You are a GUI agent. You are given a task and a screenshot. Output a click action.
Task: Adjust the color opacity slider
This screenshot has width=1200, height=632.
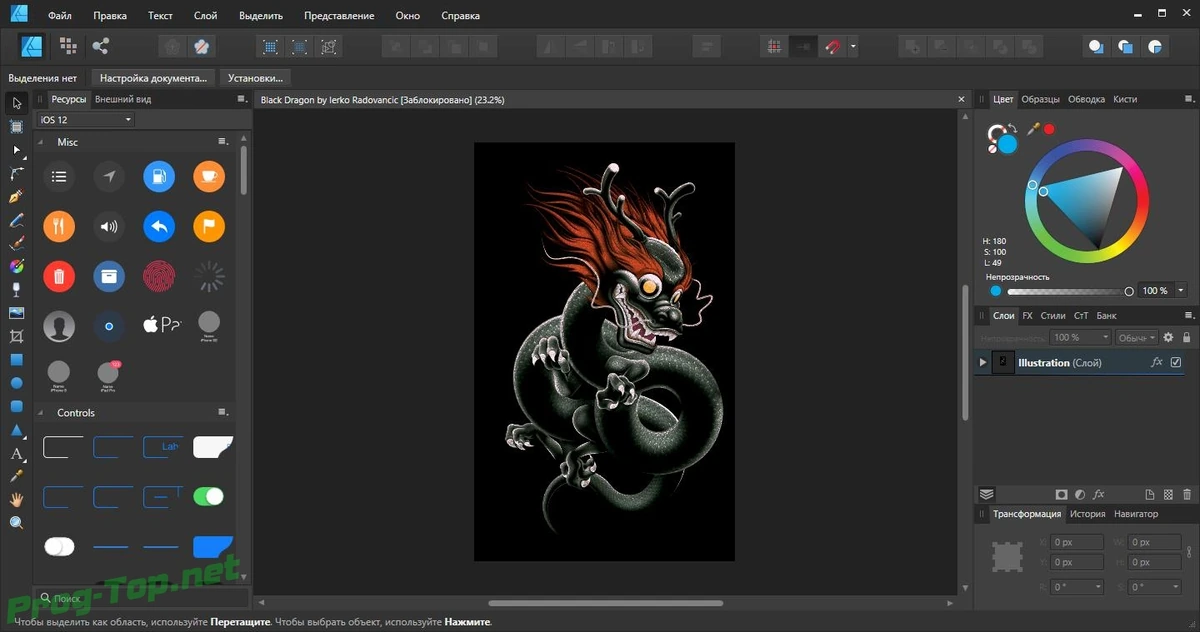click(x=1069, y=291)
